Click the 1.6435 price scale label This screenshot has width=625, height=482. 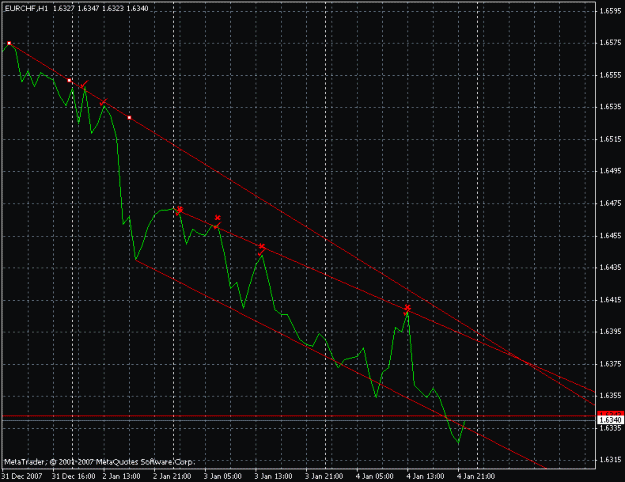pyautogui.click(x=610, y=268)
